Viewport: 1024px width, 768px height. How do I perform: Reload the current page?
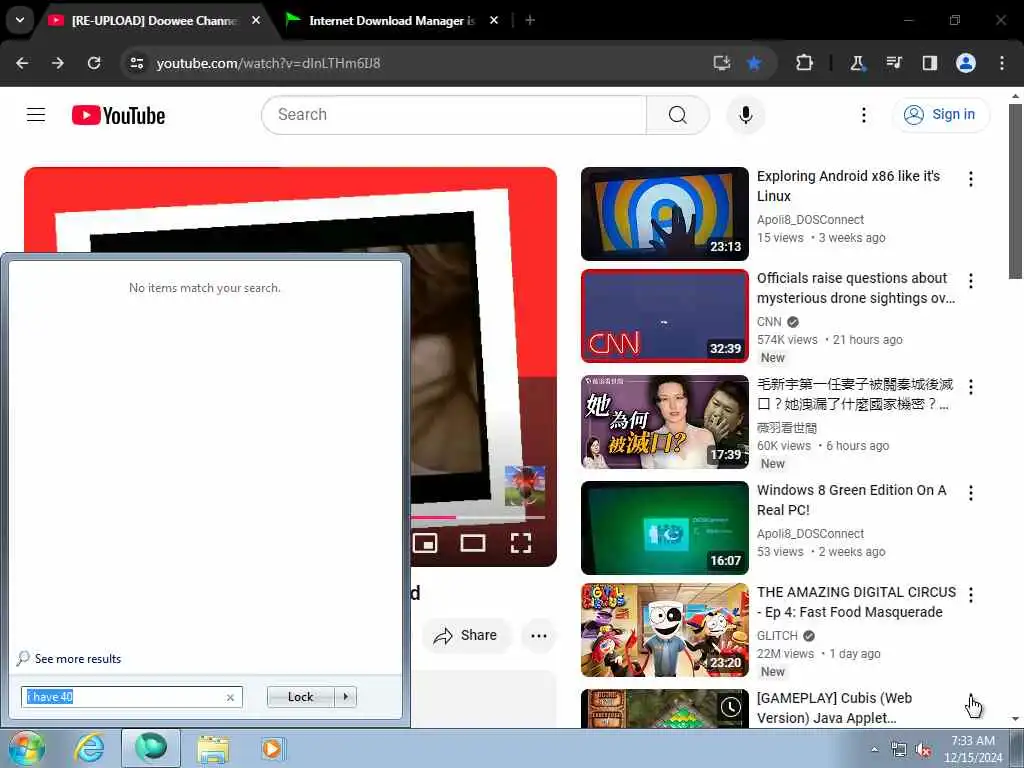click(94, 63)
